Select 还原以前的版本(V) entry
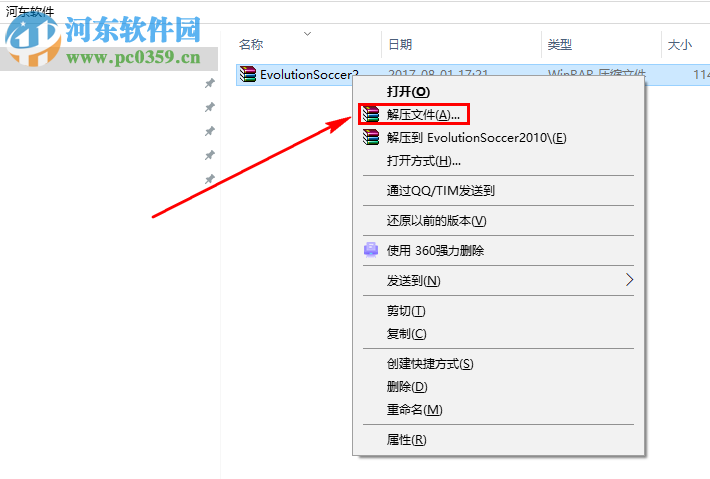 click(498, 220)
